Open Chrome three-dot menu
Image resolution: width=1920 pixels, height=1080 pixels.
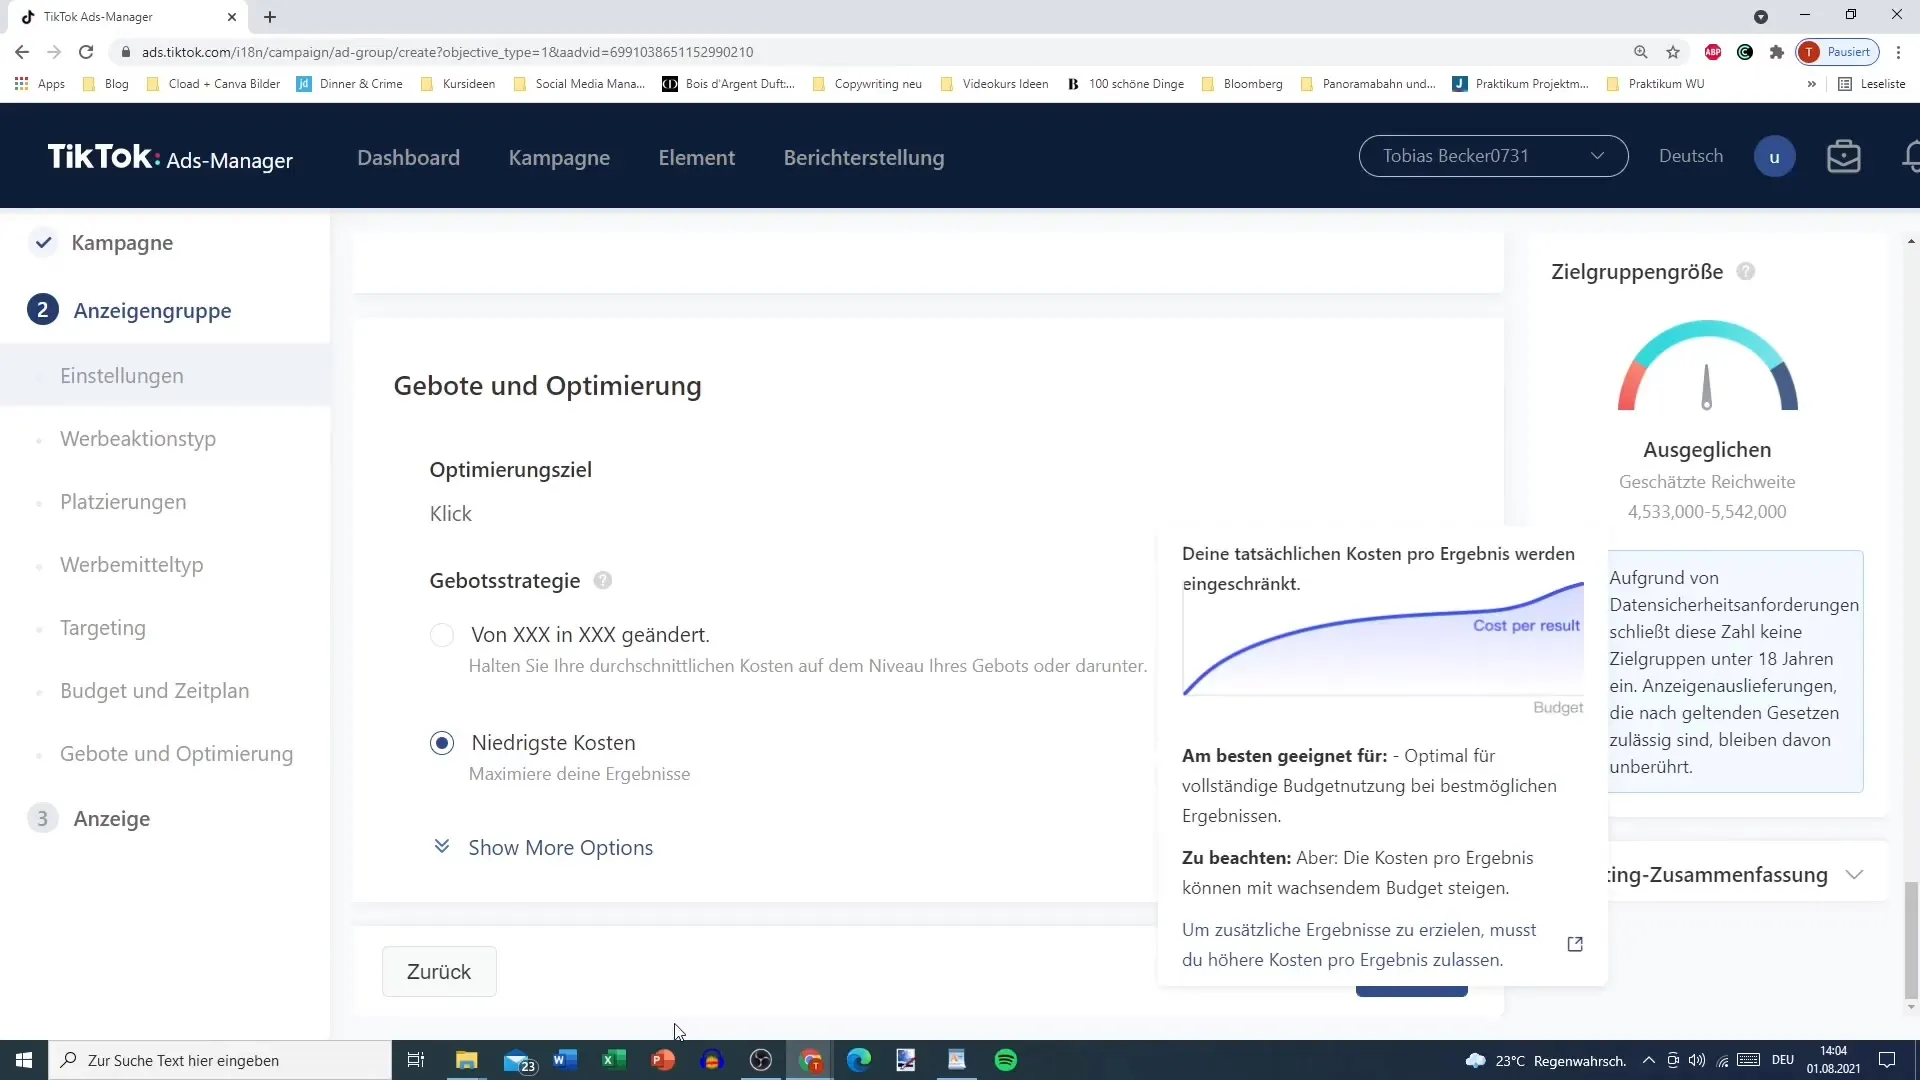[x=1899, y=52]
